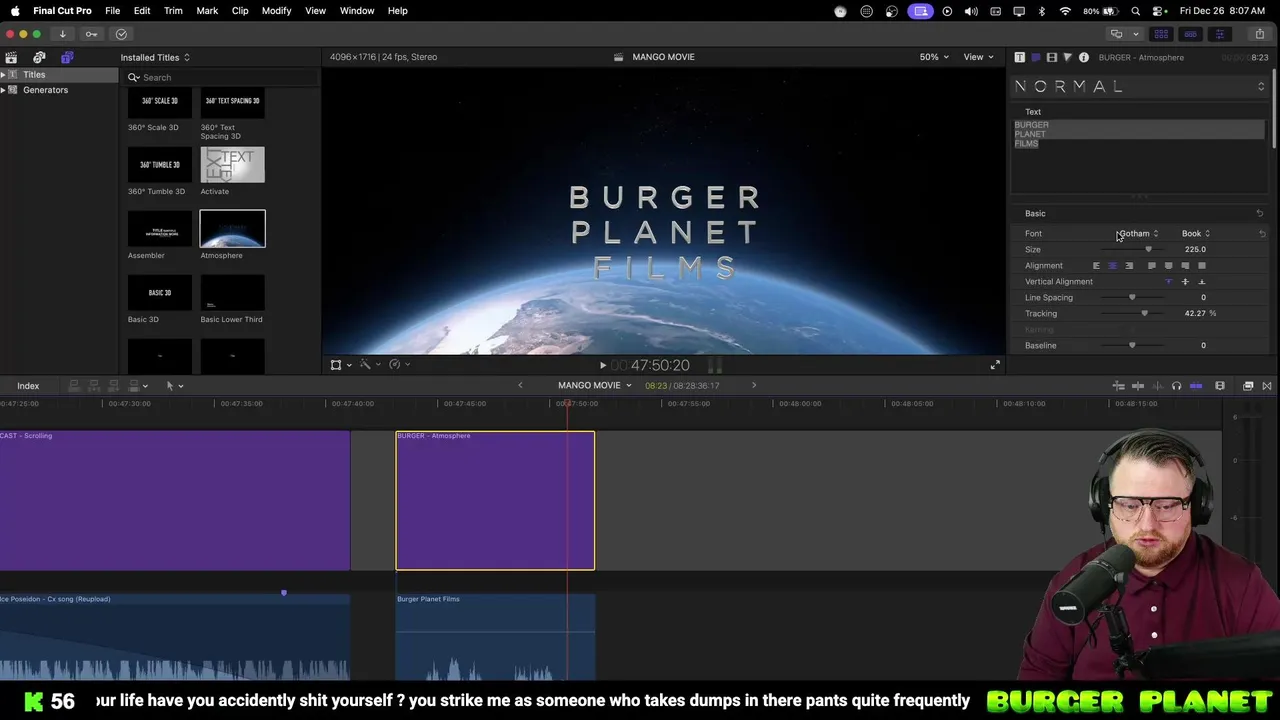Image resolution: width=1280 pixels, height=720 pixels.
Task: Toggle skimming in timeline
Action: click(1138, 386)
